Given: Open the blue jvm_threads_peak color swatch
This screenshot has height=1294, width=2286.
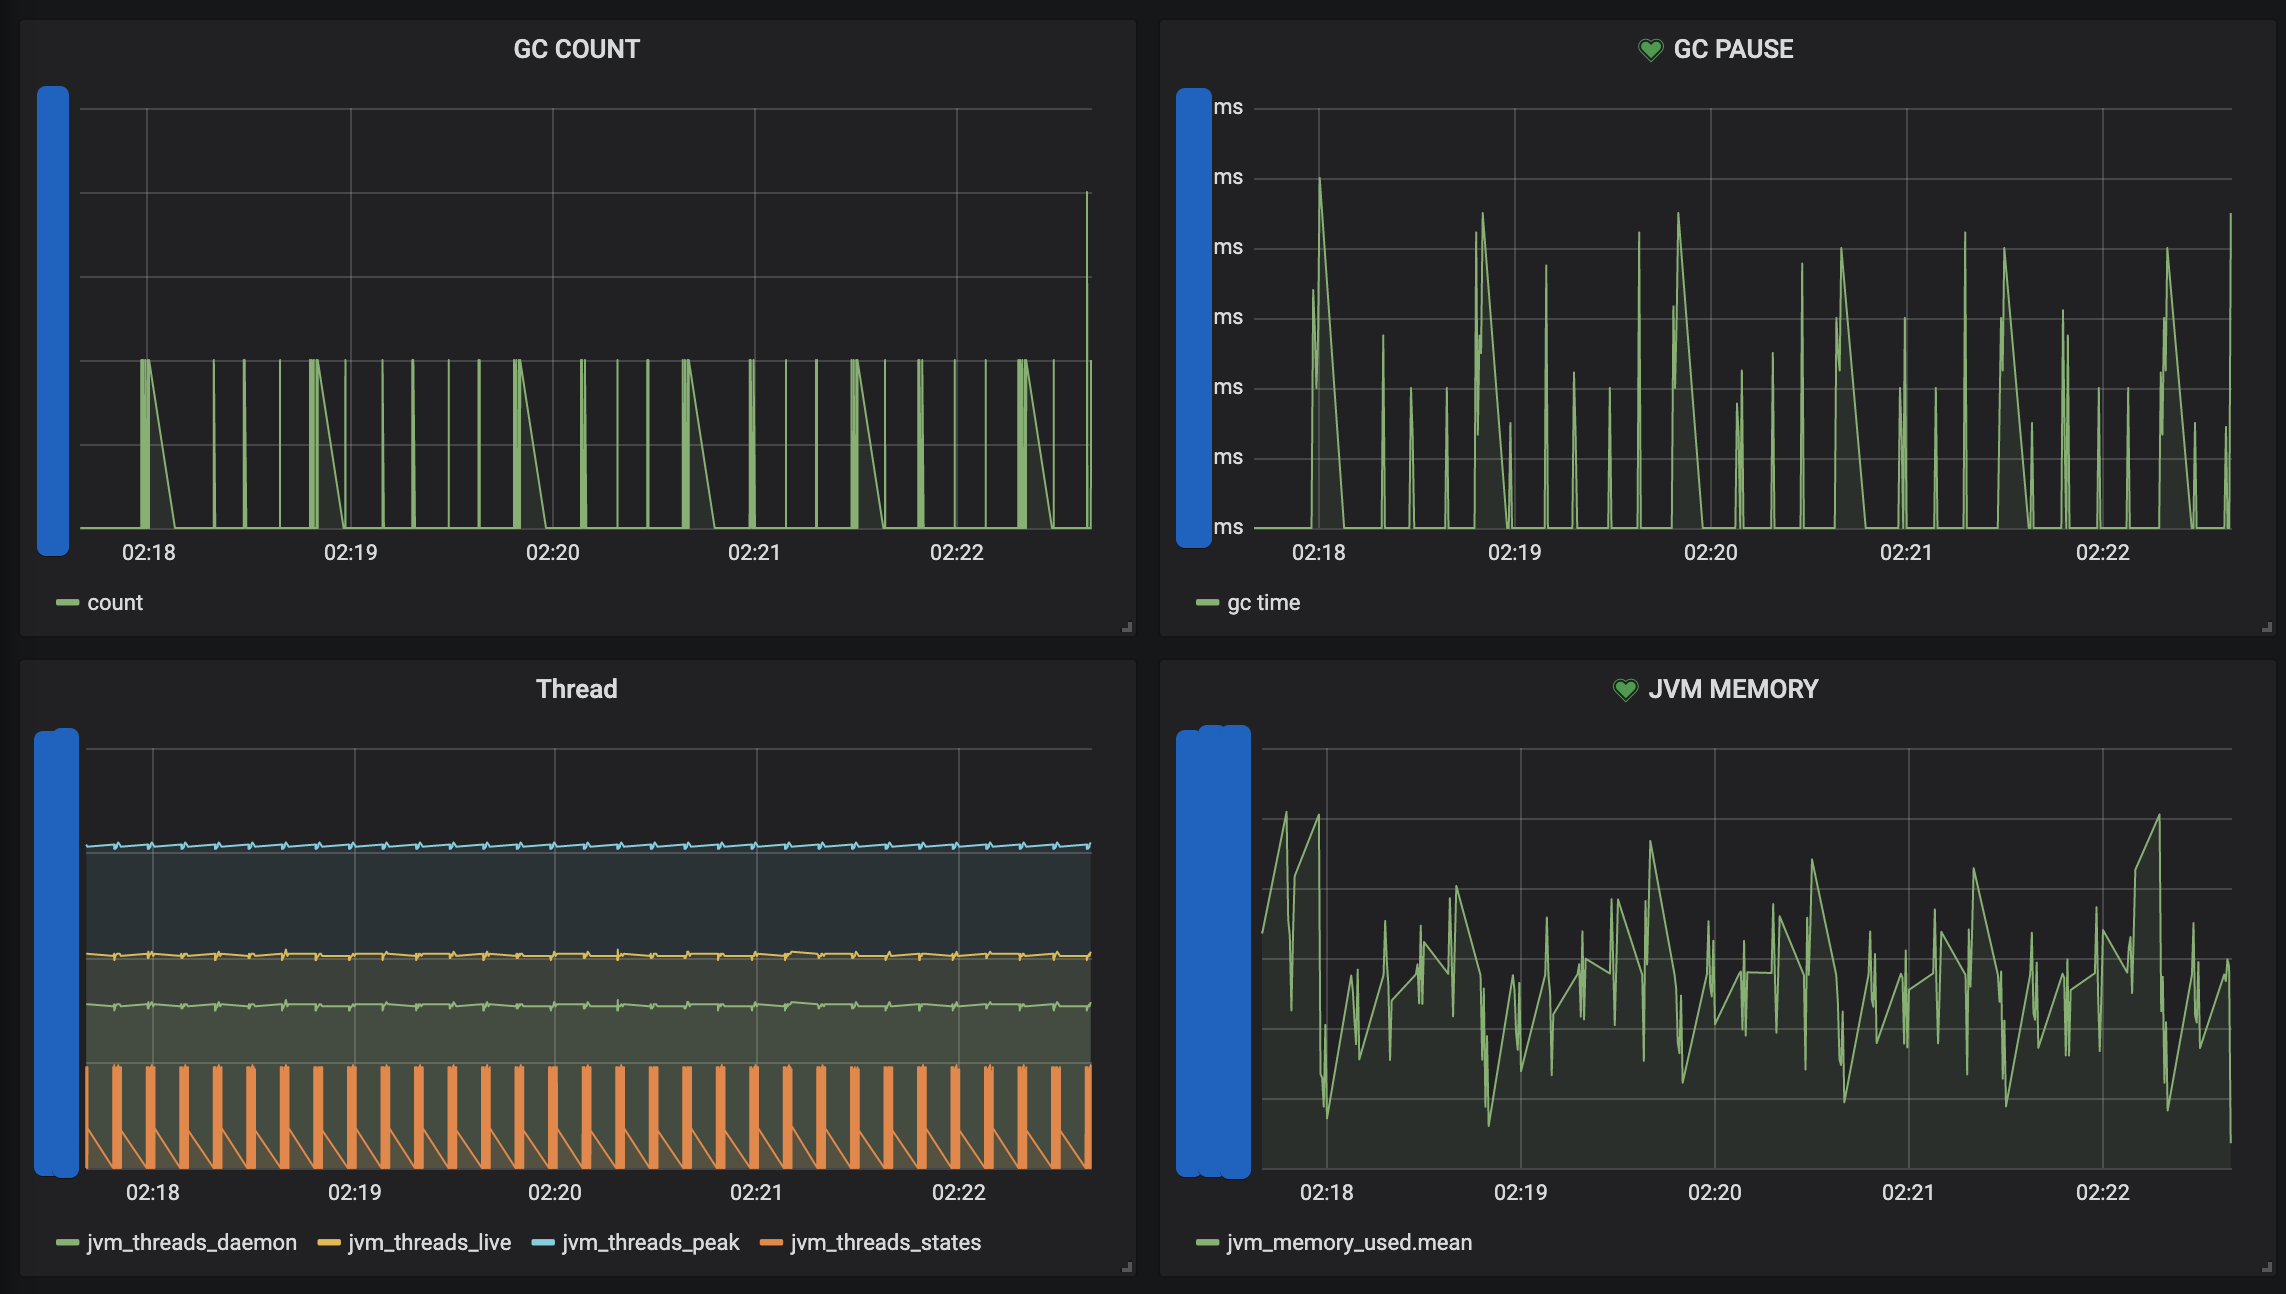Looking at the screenshot, I should [543, 1242].
